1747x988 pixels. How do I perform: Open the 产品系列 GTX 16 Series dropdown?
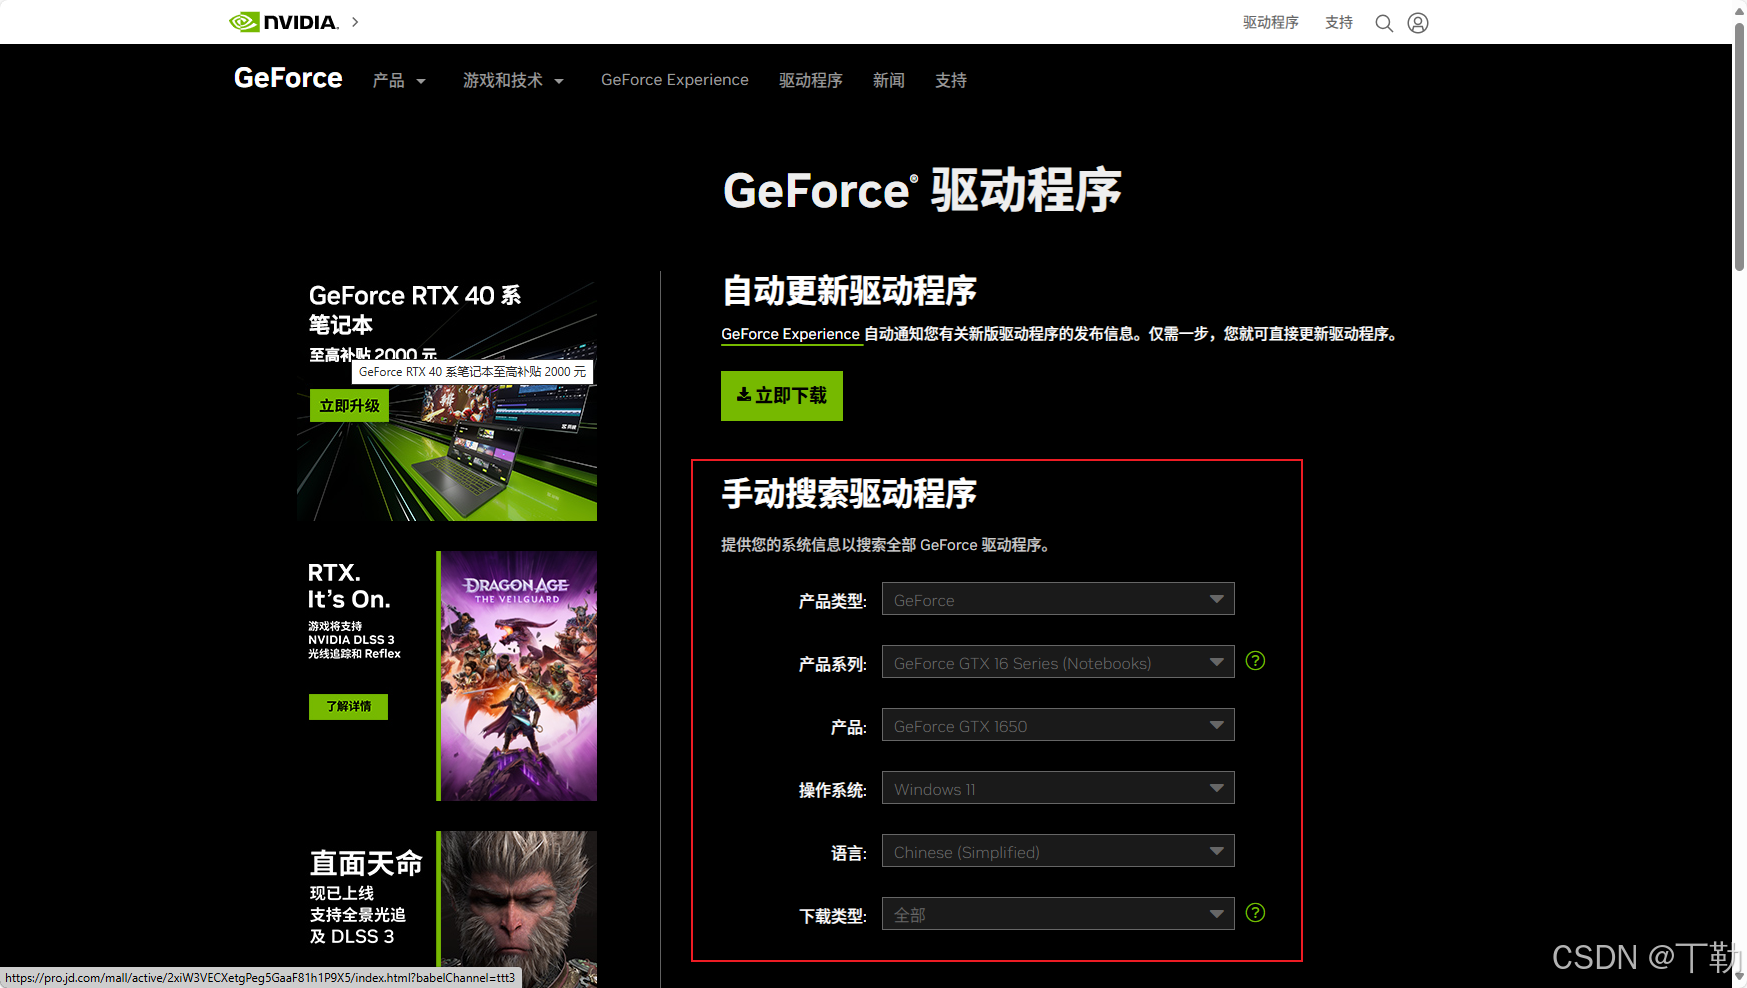tap(1058, 662)
